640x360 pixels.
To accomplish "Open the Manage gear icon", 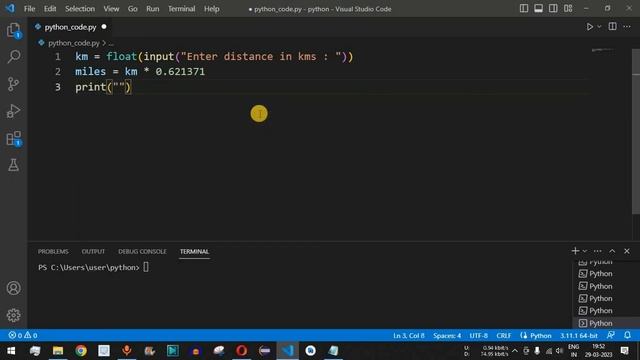I will pos(13,315).
